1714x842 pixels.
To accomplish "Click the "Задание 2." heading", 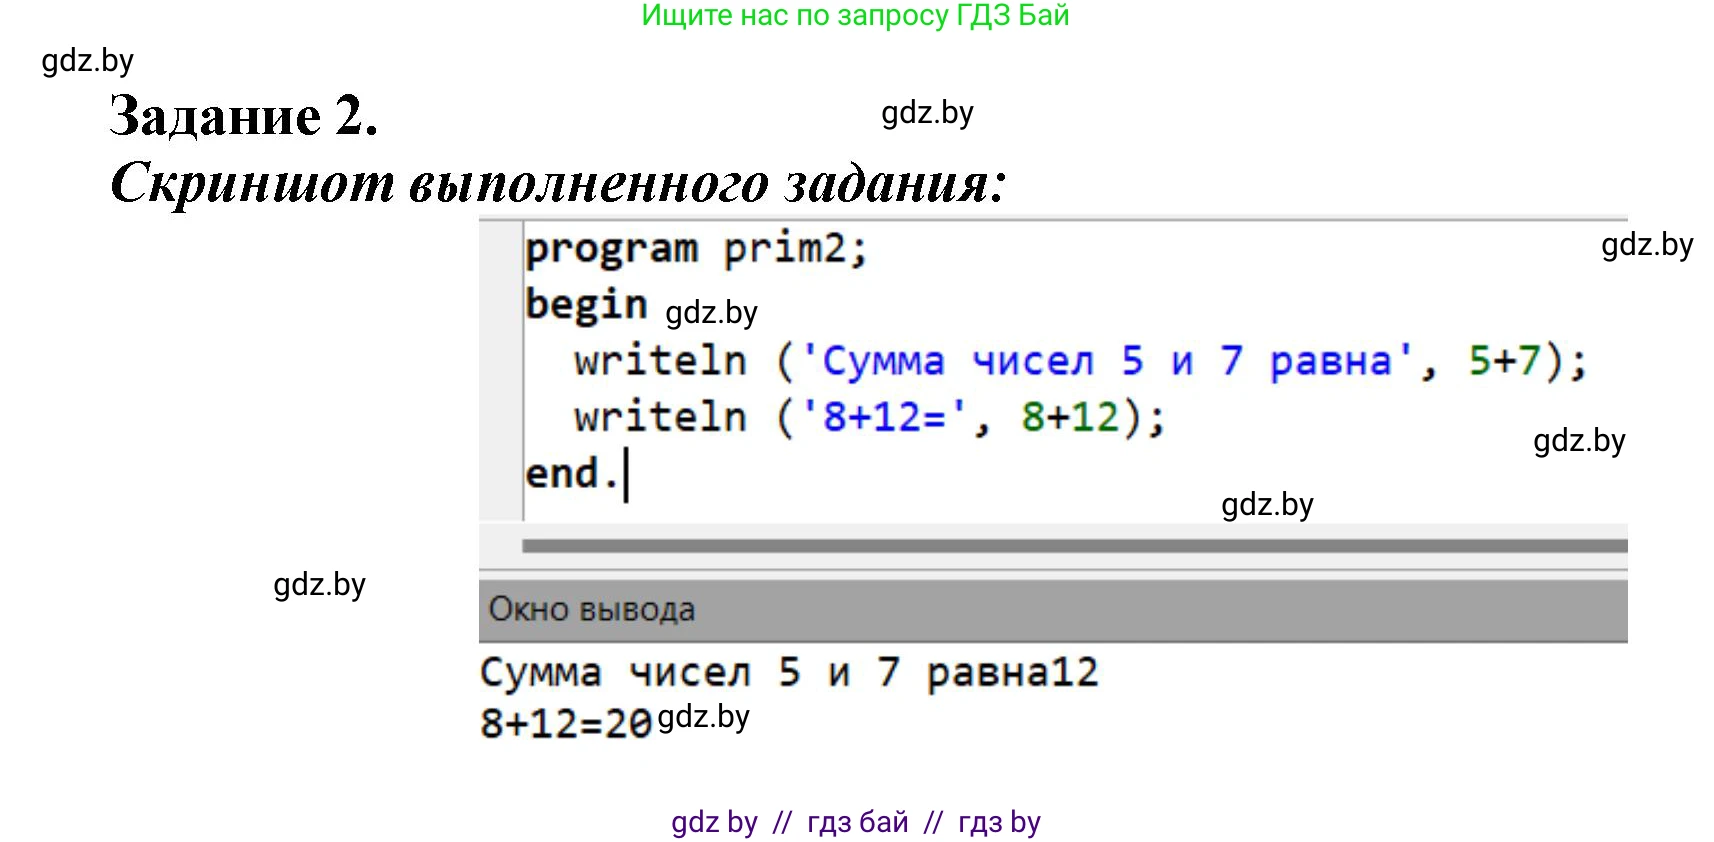I will [243, 116].
